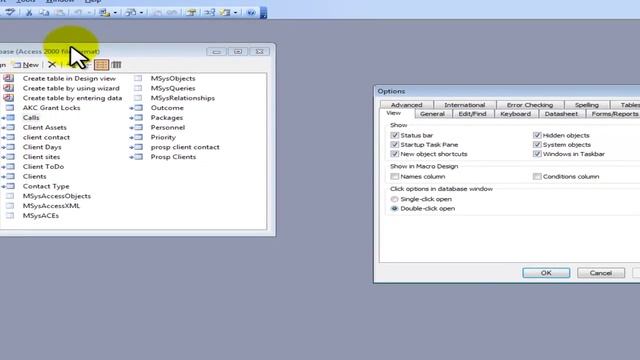
Task: Click the Create table by using wizard icon
Action: tap(9, 88)
